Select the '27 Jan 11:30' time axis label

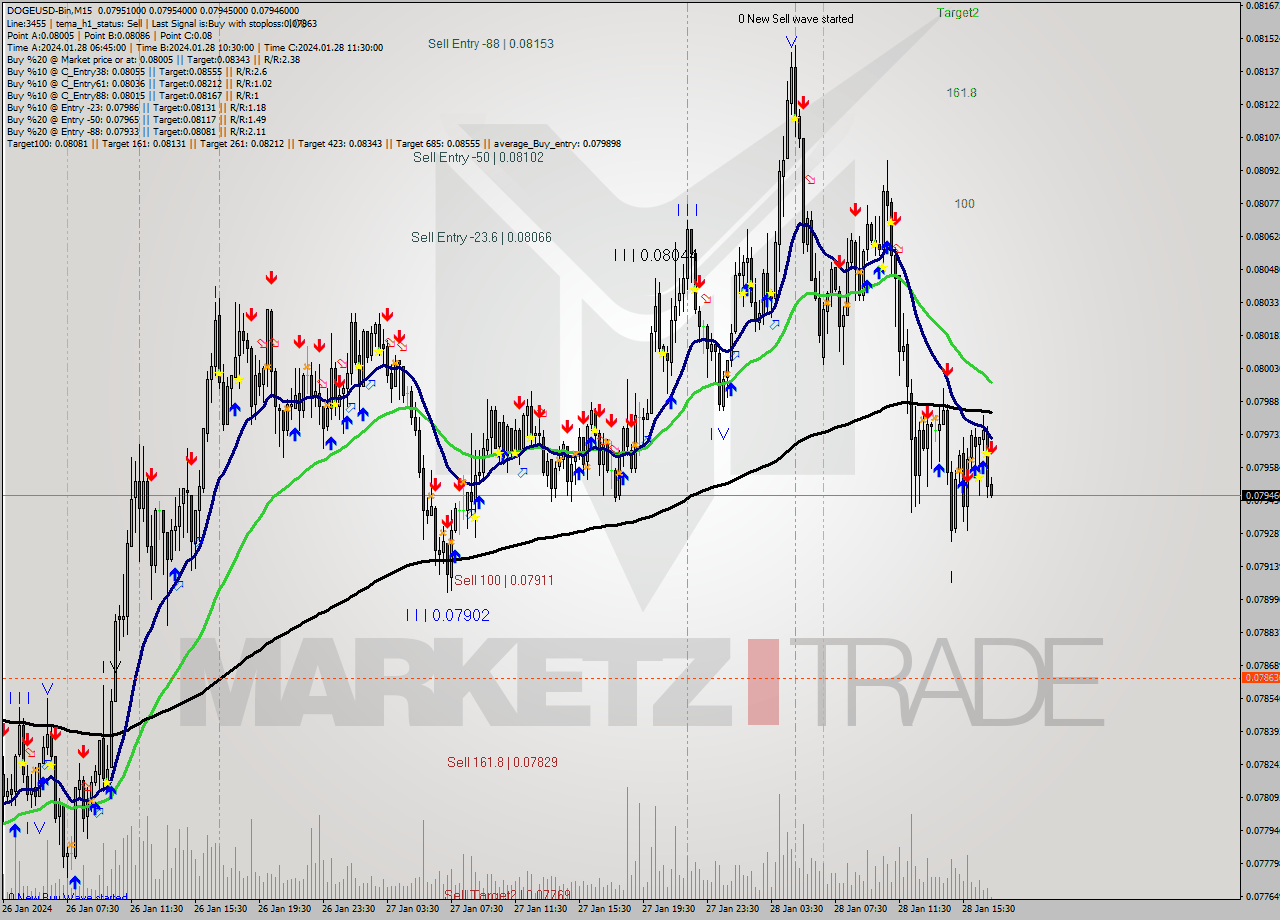click(540, 909)
